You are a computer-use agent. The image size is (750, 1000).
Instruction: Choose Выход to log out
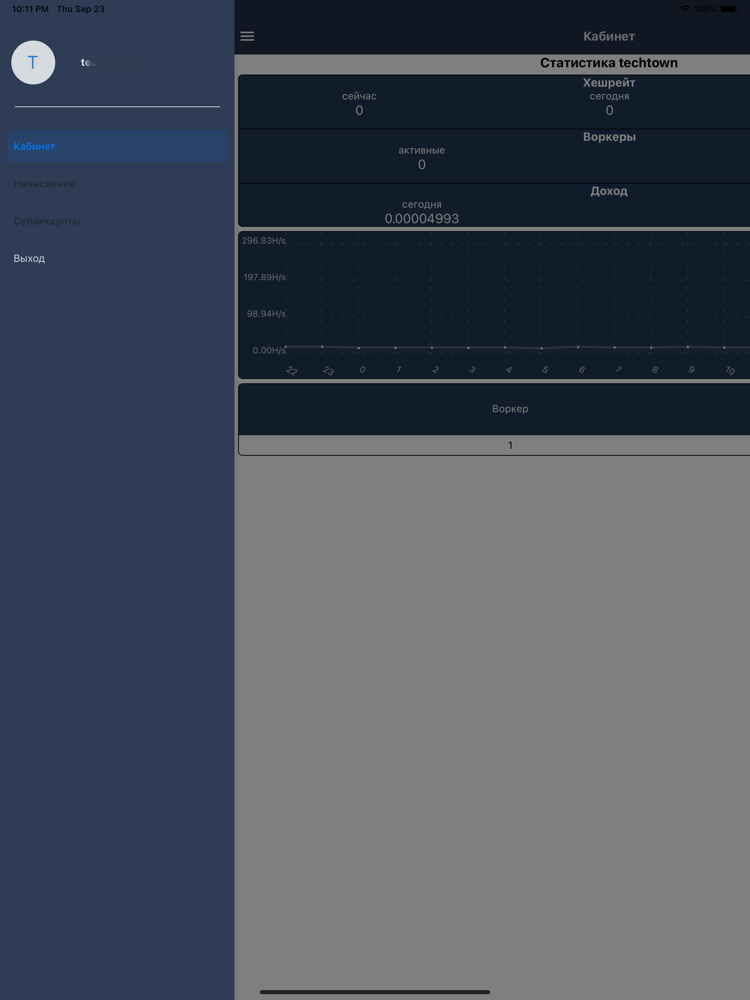pos(117,258)
